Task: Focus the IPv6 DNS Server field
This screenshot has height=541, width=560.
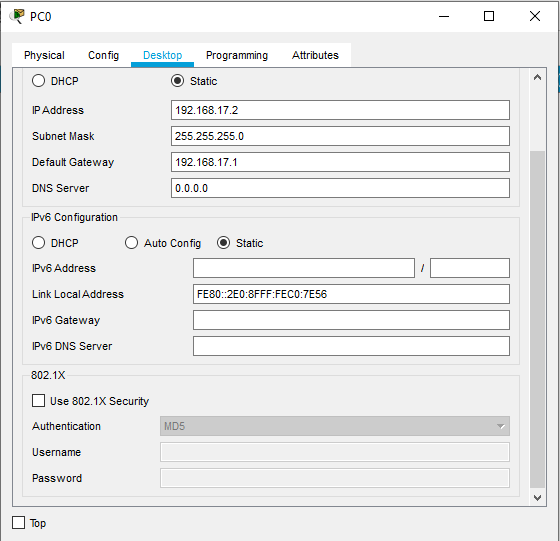Action: click(351, 346)
